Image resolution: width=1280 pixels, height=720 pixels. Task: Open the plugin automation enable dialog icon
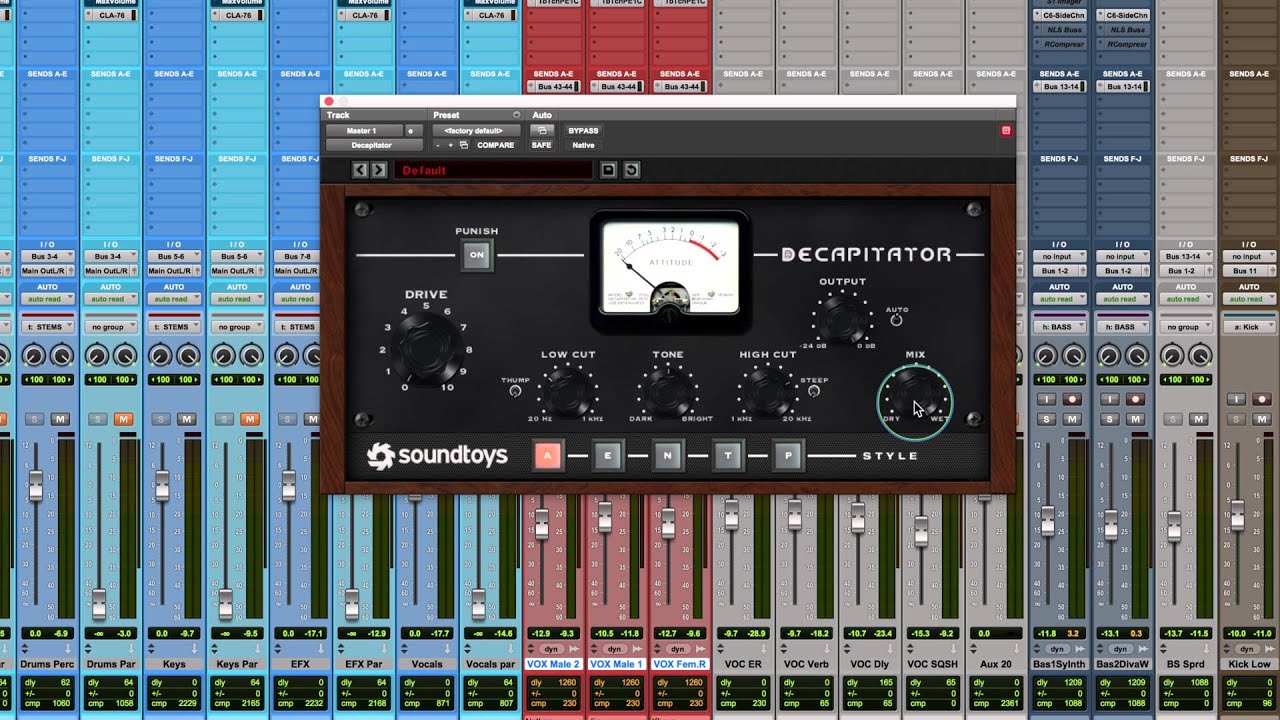(x=541, y=131)
